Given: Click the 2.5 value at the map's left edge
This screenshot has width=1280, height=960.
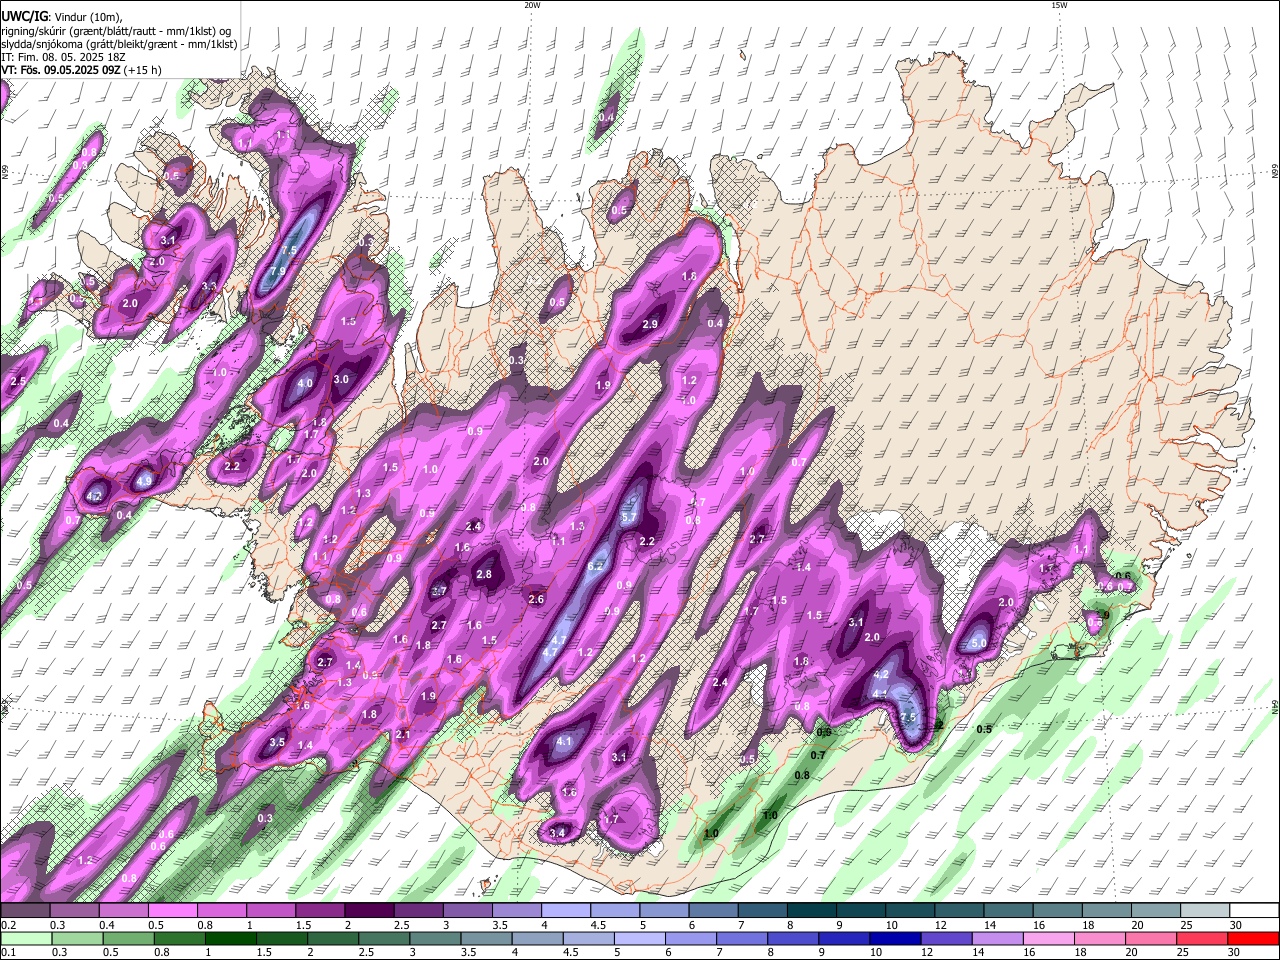Looking at the screenshot, I should point(18,381).
